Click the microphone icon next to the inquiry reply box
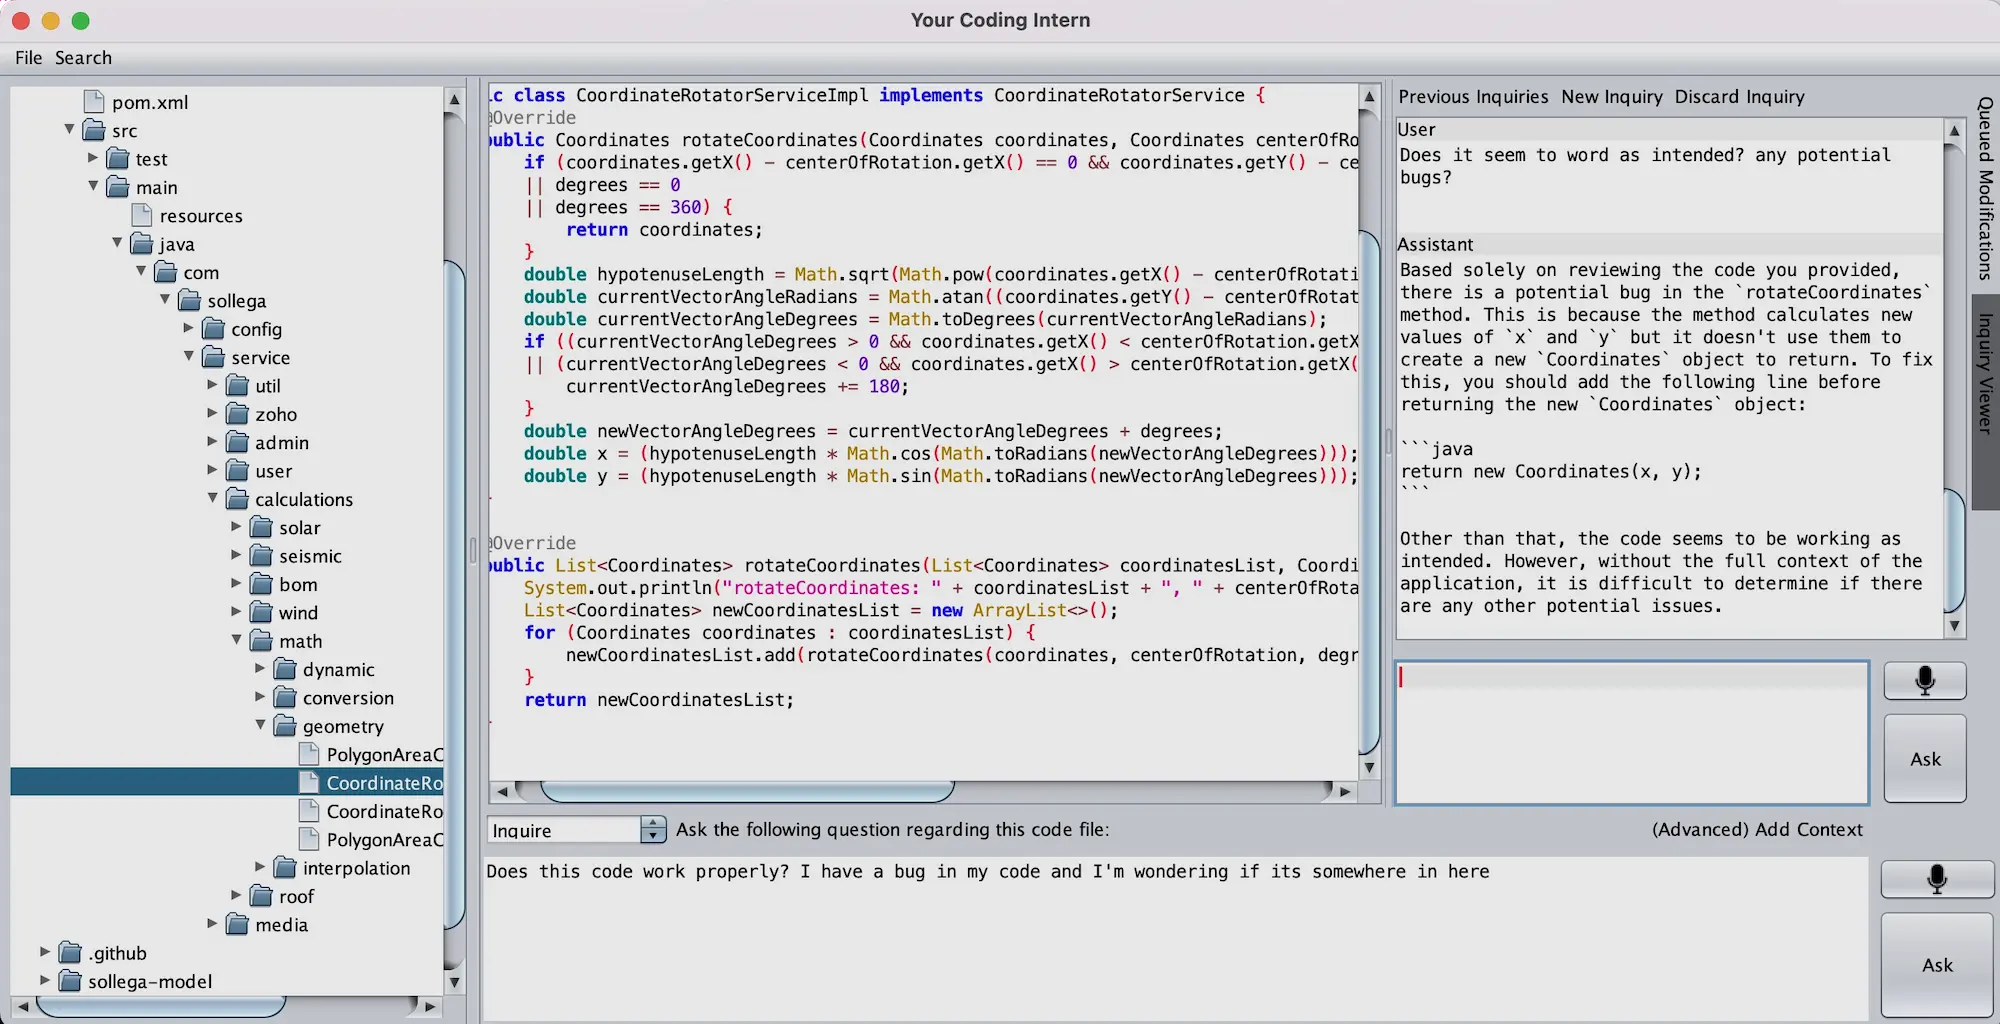 [1924, 681]
